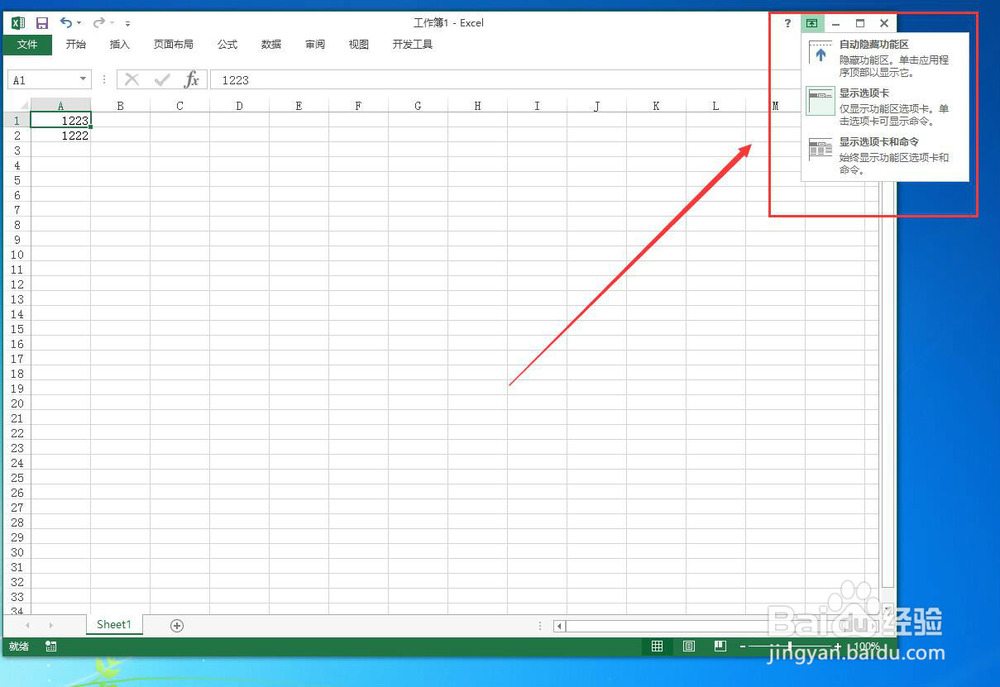The height and width of the screenshot is (687, 1000).
Task: Click the Excel application icon in title bar
Action: click(x=18, y=23)
